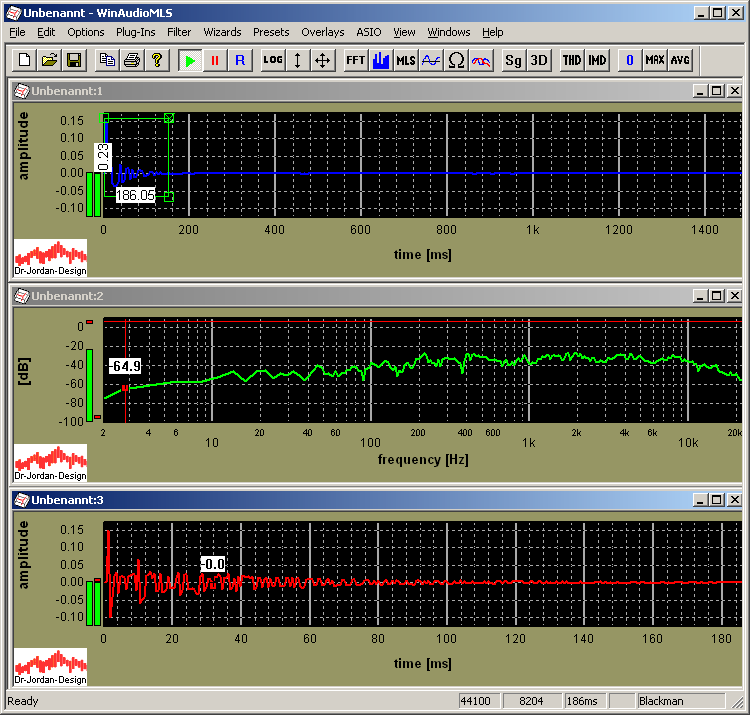Screen dimensions: 750x715
Task: Click the red -64.9 cursor marker on spectrum
Action: pos(125,388)
